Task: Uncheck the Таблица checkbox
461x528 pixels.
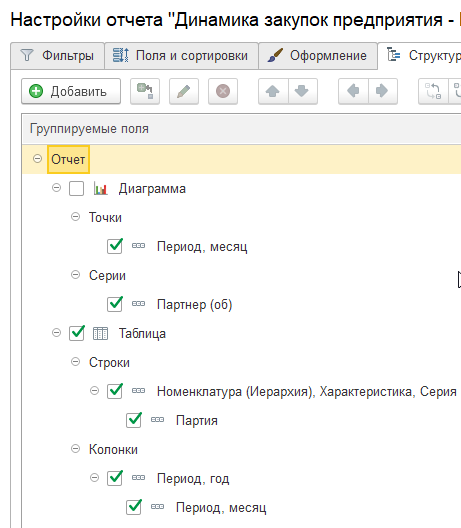Action: (76, 333)
